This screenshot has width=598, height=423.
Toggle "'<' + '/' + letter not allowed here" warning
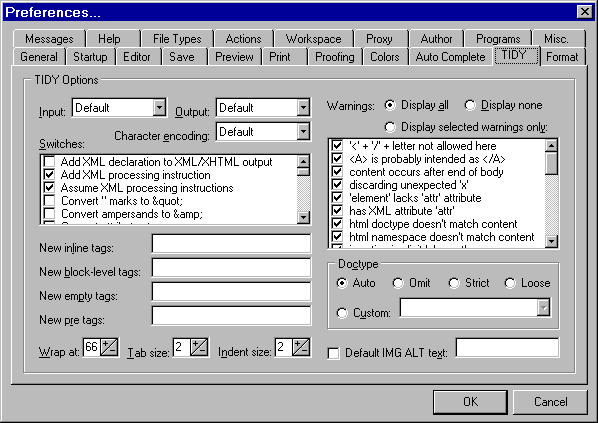(337, 146)
